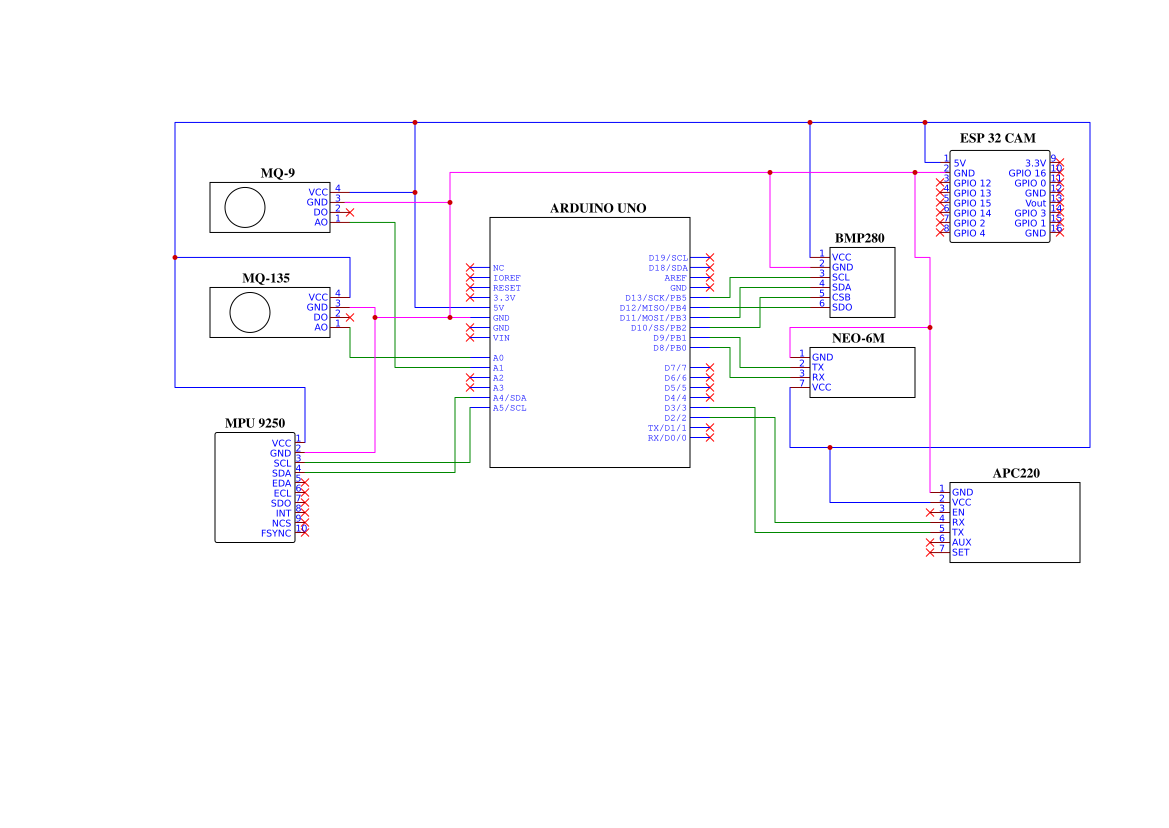Click the D3/3 pin label

coord(675,408)
